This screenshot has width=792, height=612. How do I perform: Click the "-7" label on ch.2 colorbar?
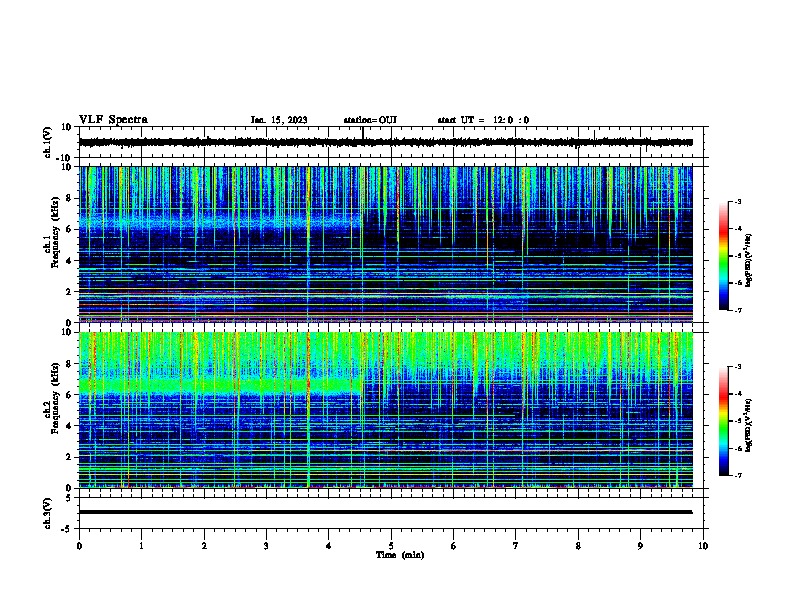pyautogui.click(x=738, y=475)
